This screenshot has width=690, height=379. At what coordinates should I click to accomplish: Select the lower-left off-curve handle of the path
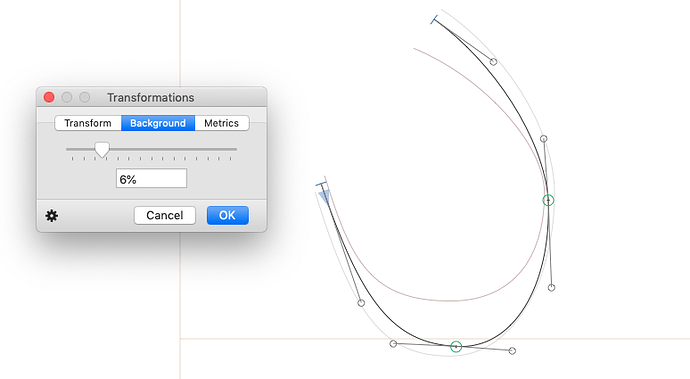361,303
